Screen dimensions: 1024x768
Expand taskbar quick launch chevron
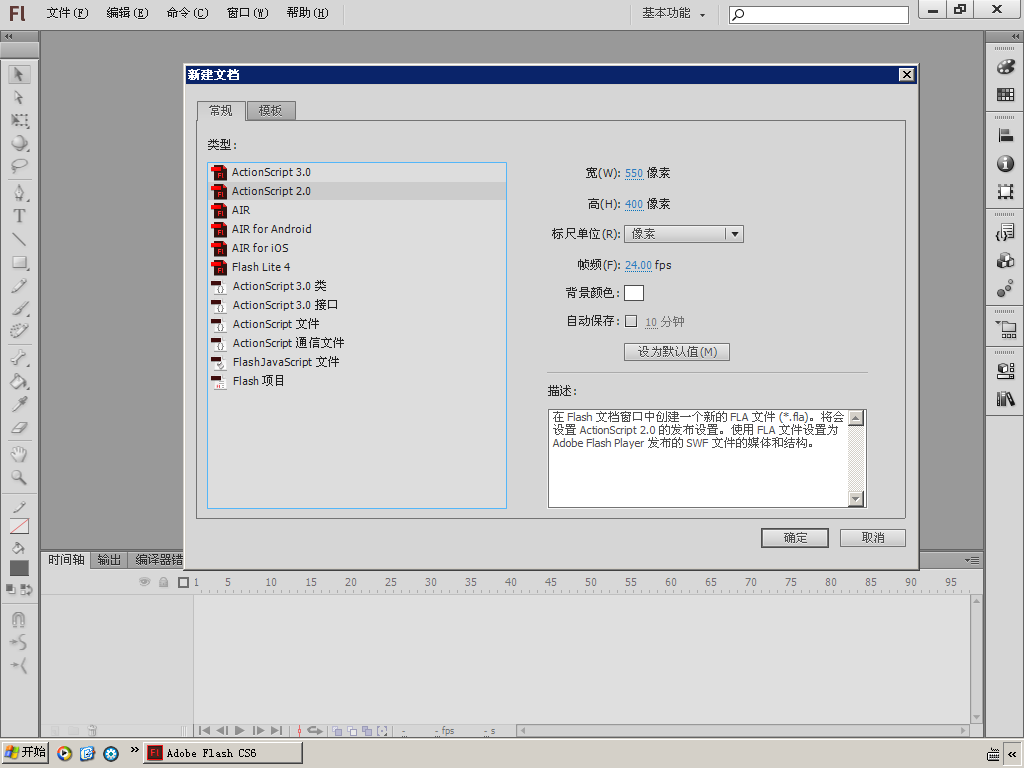point(135,750)
